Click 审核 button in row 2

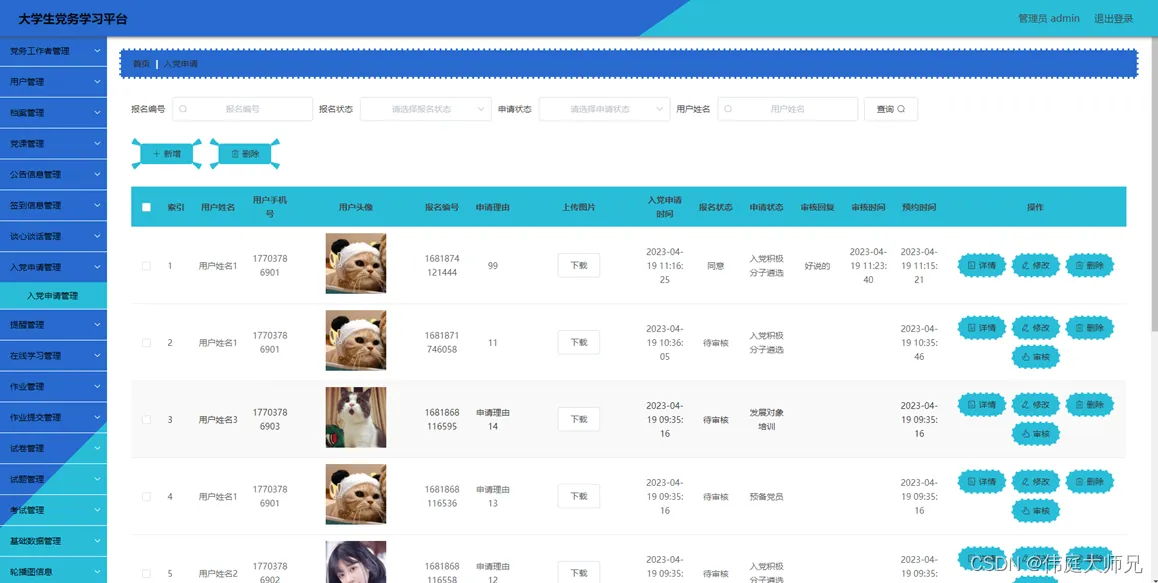(1035, 357)
